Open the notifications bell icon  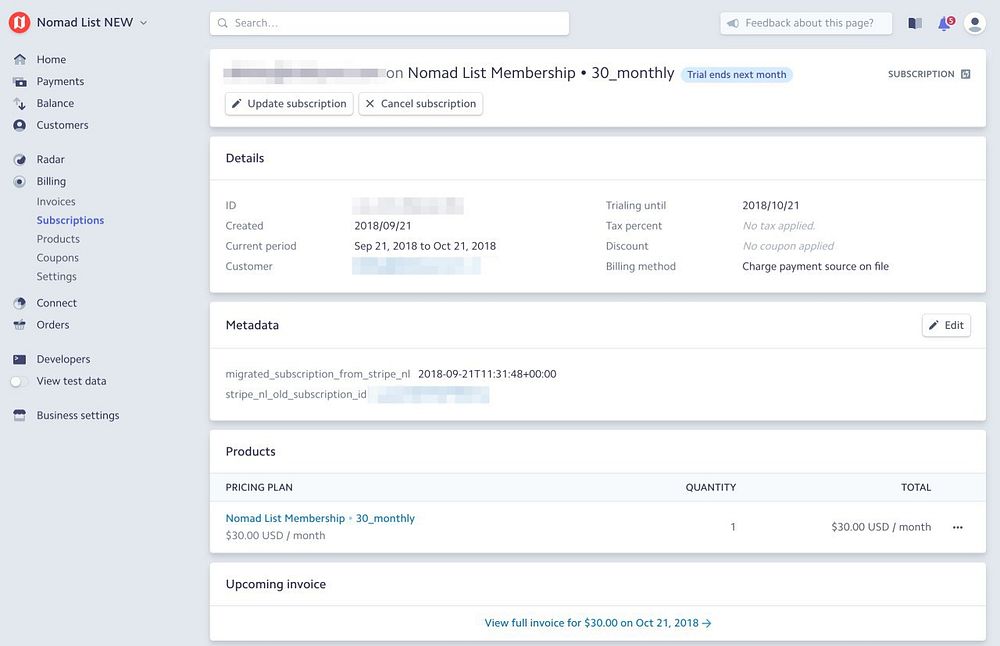pos(944,23)
